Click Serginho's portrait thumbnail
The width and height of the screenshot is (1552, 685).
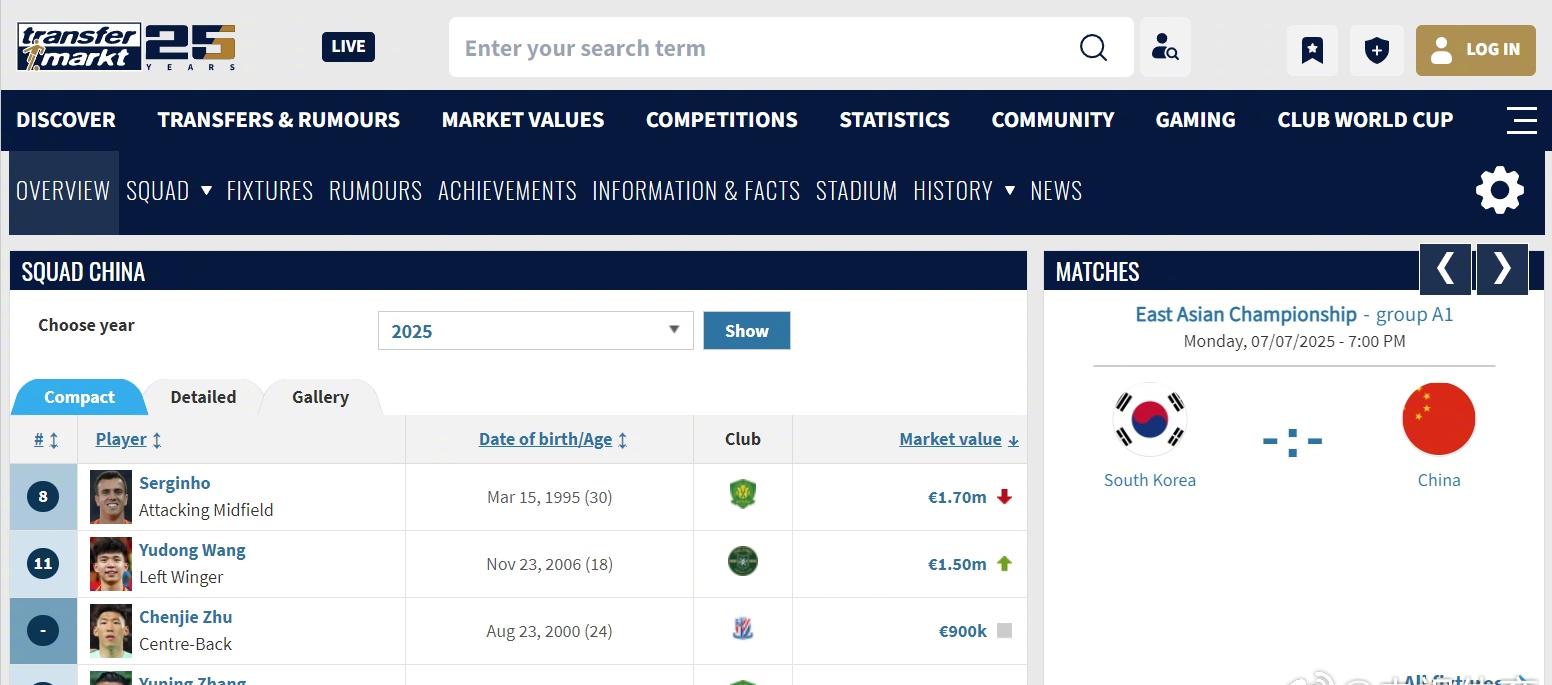tap(111, 497)
